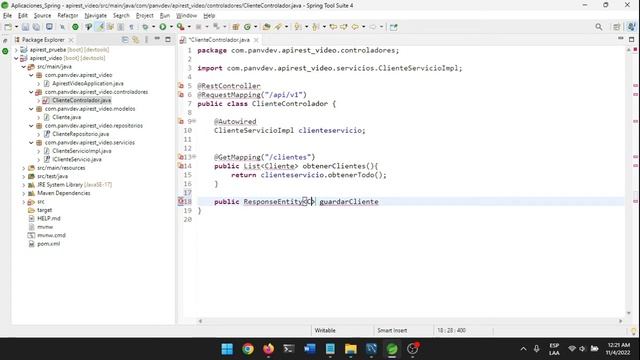The image size is (640, 360).
Task: Click the editor horizontal scrollbar right arrow
Action: pos(620,321)
